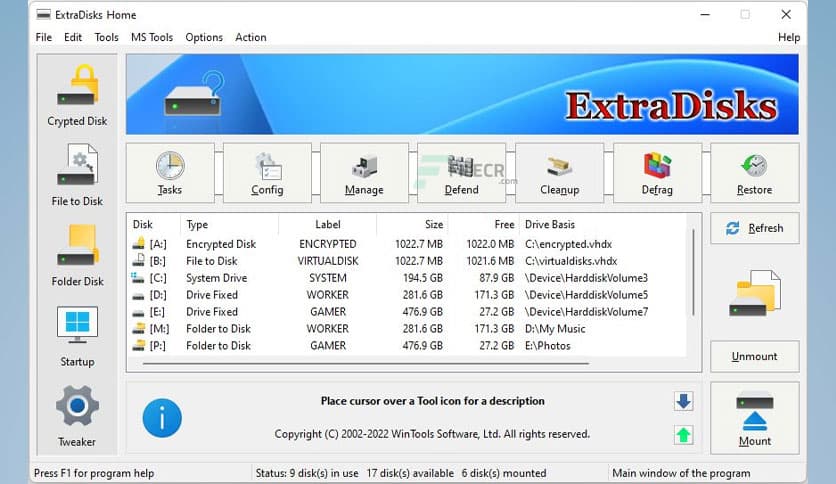Sort list by Type column header
Screen dimensions: 836x484
229,224
